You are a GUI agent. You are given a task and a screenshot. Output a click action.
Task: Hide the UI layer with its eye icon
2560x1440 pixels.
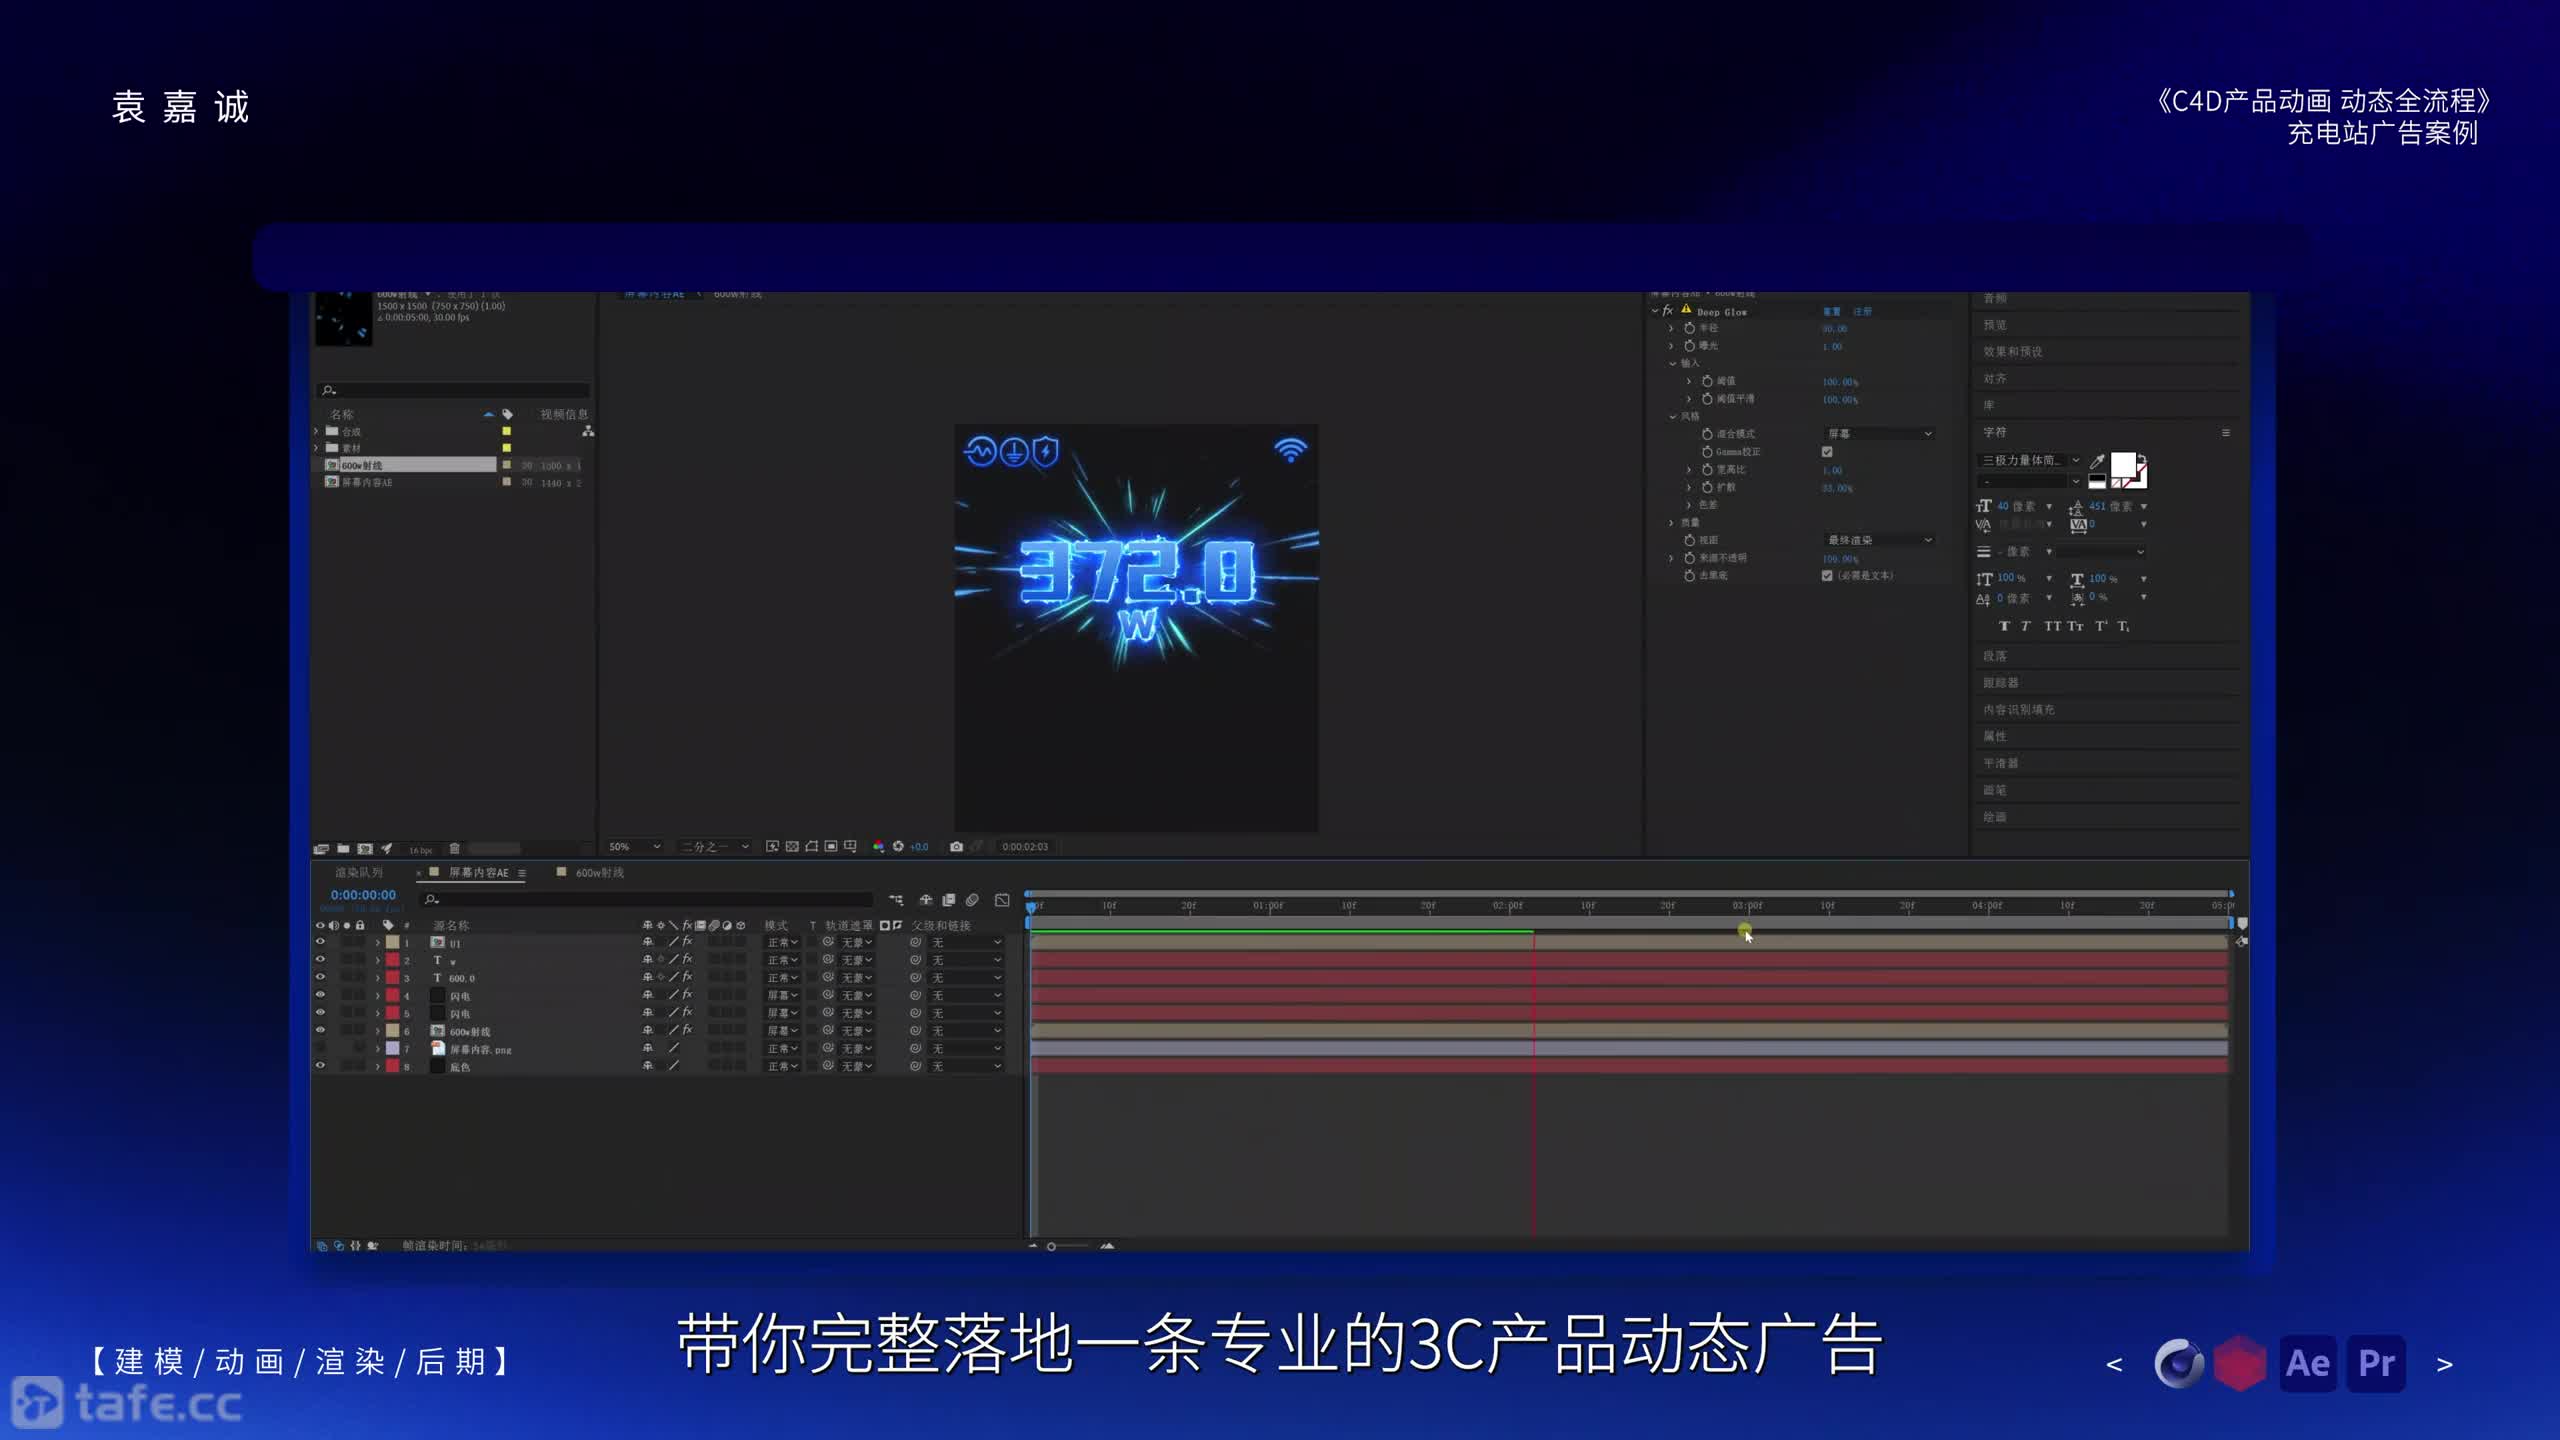click(x=321, y=942)
